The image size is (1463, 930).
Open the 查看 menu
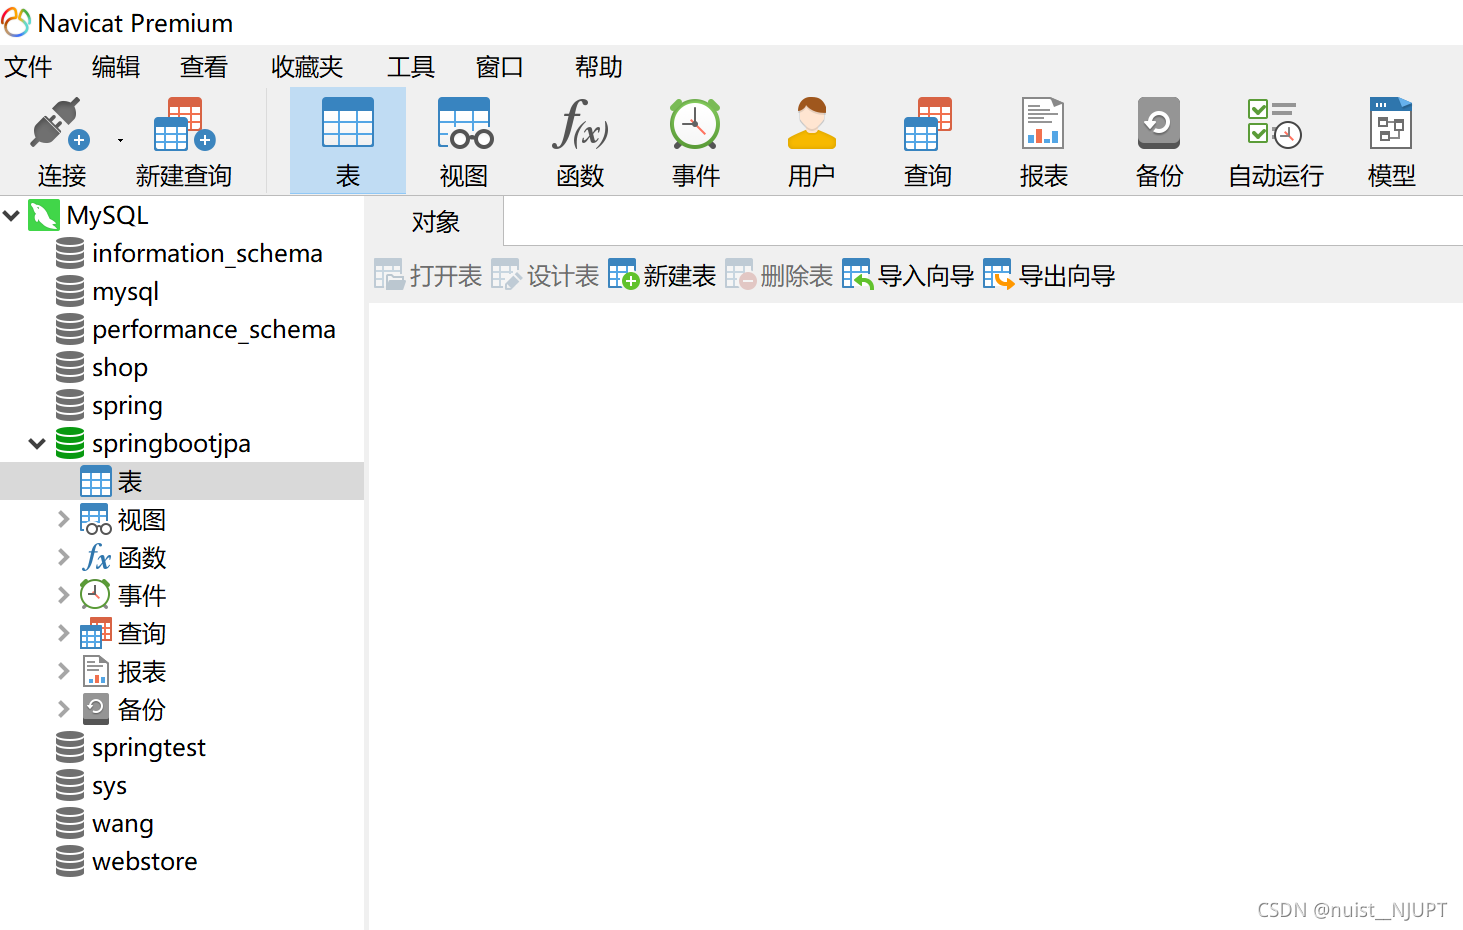(x=204, y=67)
